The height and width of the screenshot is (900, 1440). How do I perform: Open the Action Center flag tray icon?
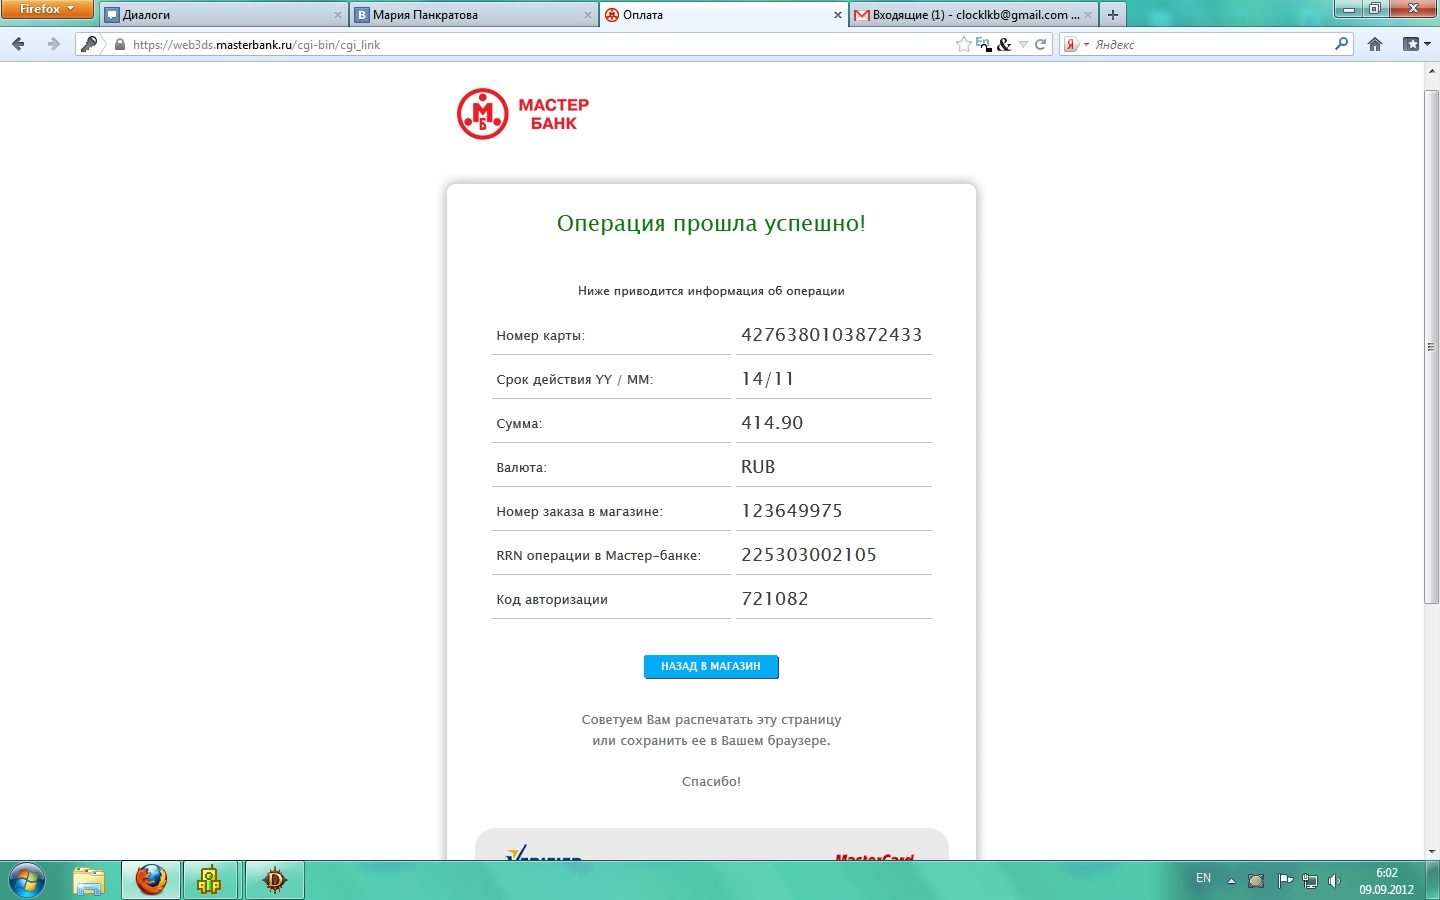click(x=1285, y=881)
